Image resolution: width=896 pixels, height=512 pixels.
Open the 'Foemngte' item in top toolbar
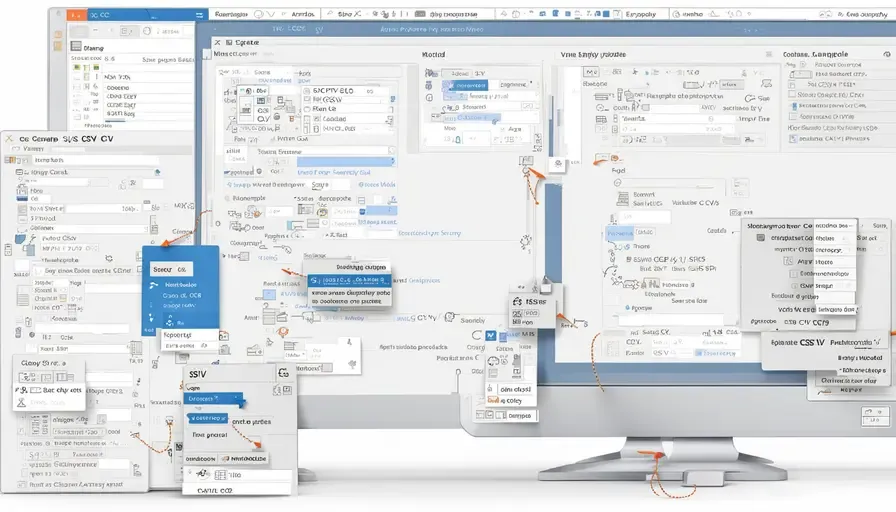pos(231,14)
